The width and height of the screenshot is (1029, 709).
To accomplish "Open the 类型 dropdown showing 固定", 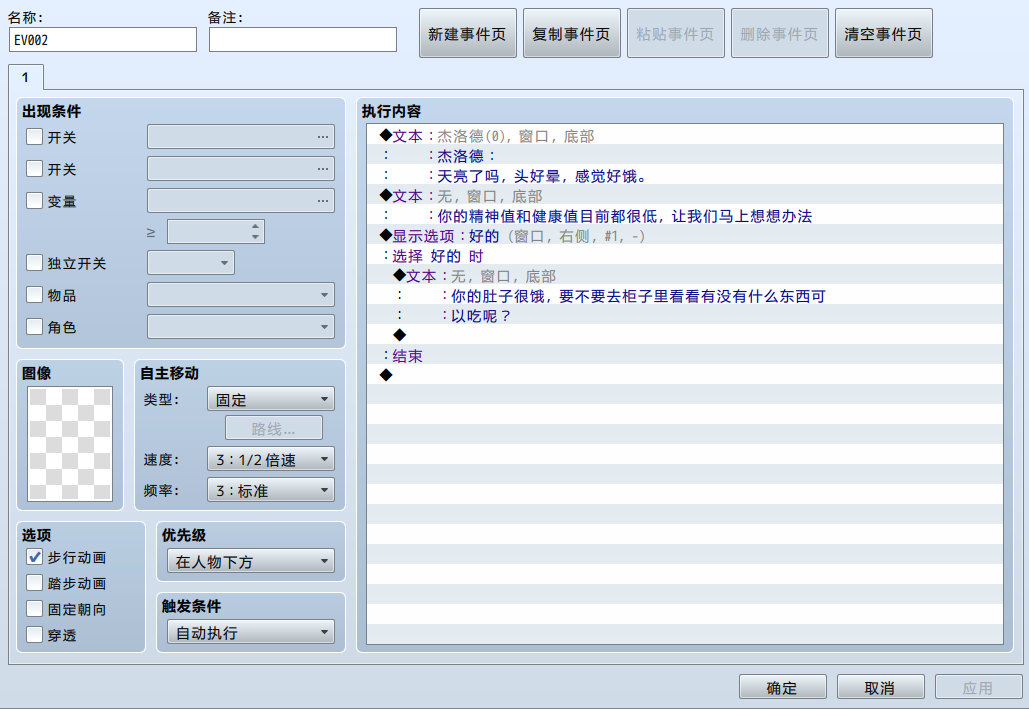I will point(270,399).
